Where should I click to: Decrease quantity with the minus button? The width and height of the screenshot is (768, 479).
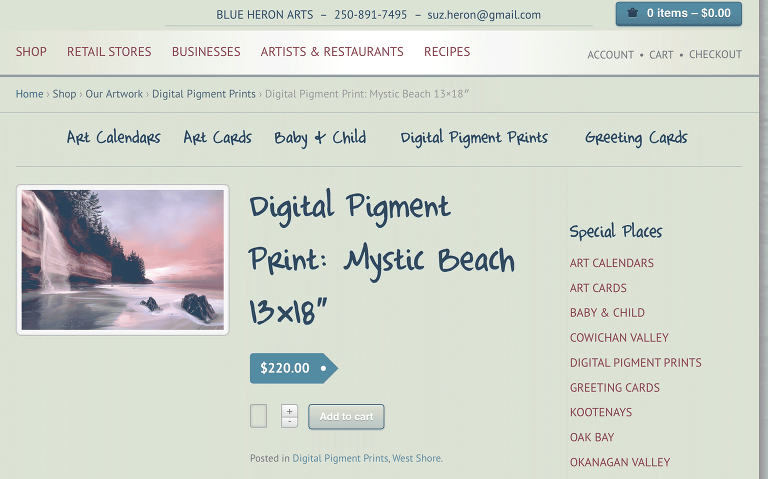289,422
